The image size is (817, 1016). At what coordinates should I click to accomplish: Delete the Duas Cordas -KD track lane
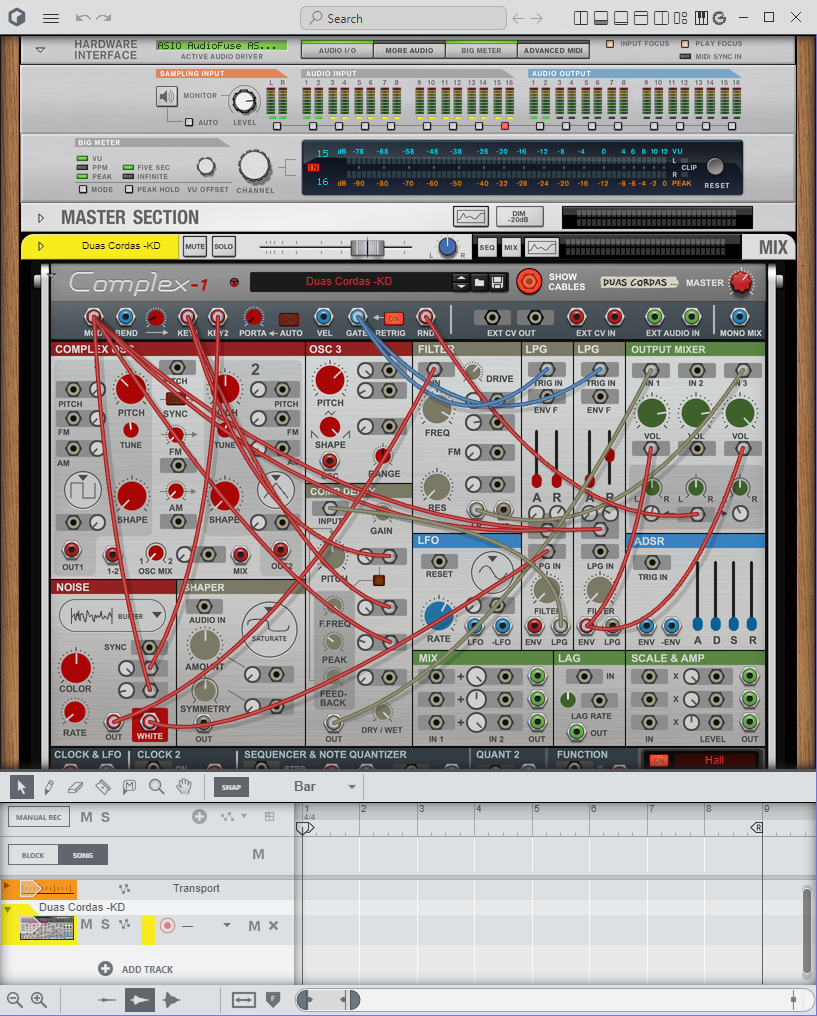[273, 926]
